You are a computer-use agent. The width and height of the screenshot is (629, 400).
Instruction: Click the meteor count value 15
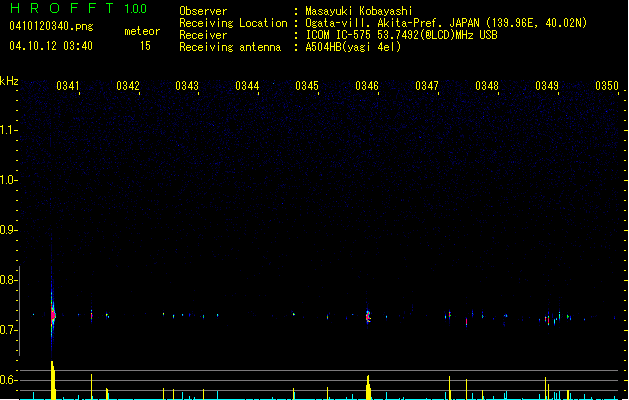(145, 46)
